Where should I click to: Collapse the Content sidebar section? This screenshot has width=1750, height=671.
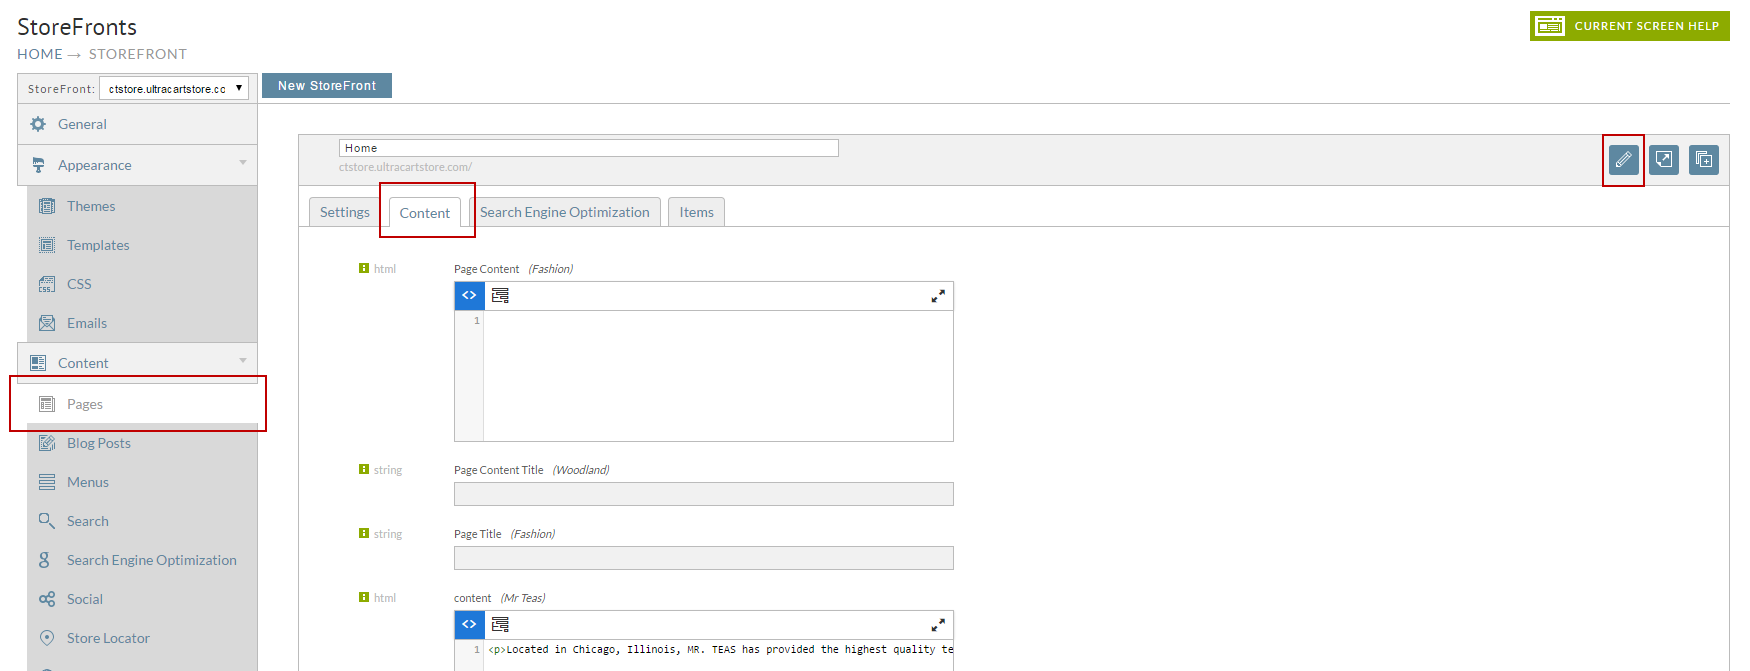pos(243,361)
